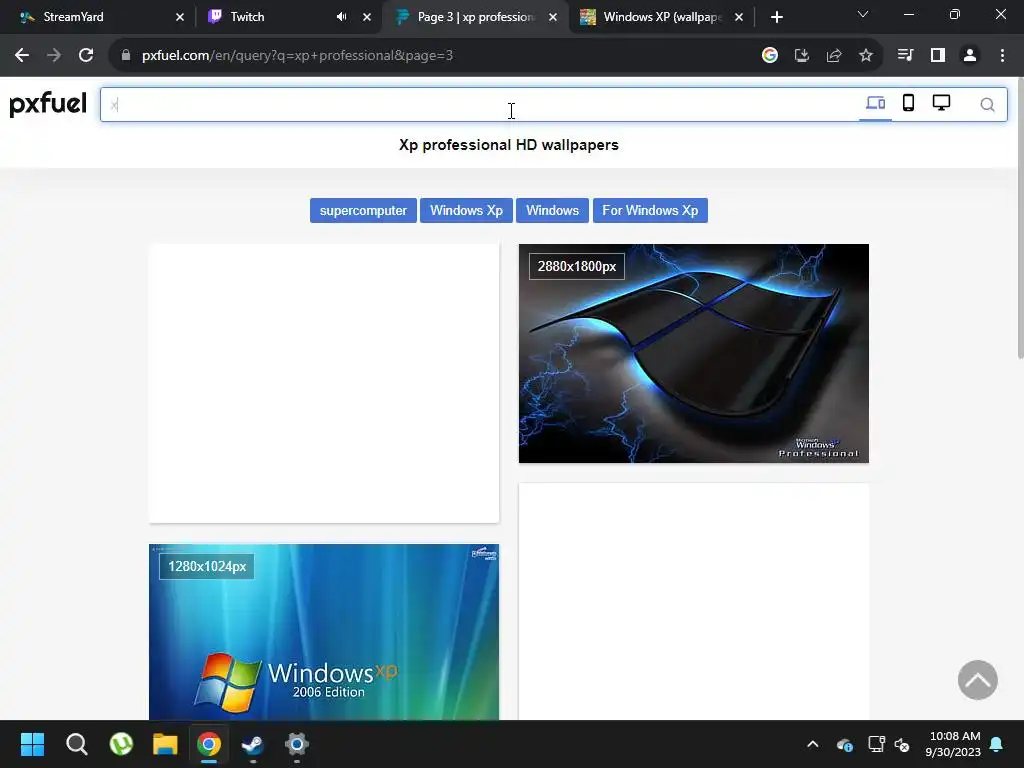
Task: Click the pxfuel logo
Action: coord(48,104)
